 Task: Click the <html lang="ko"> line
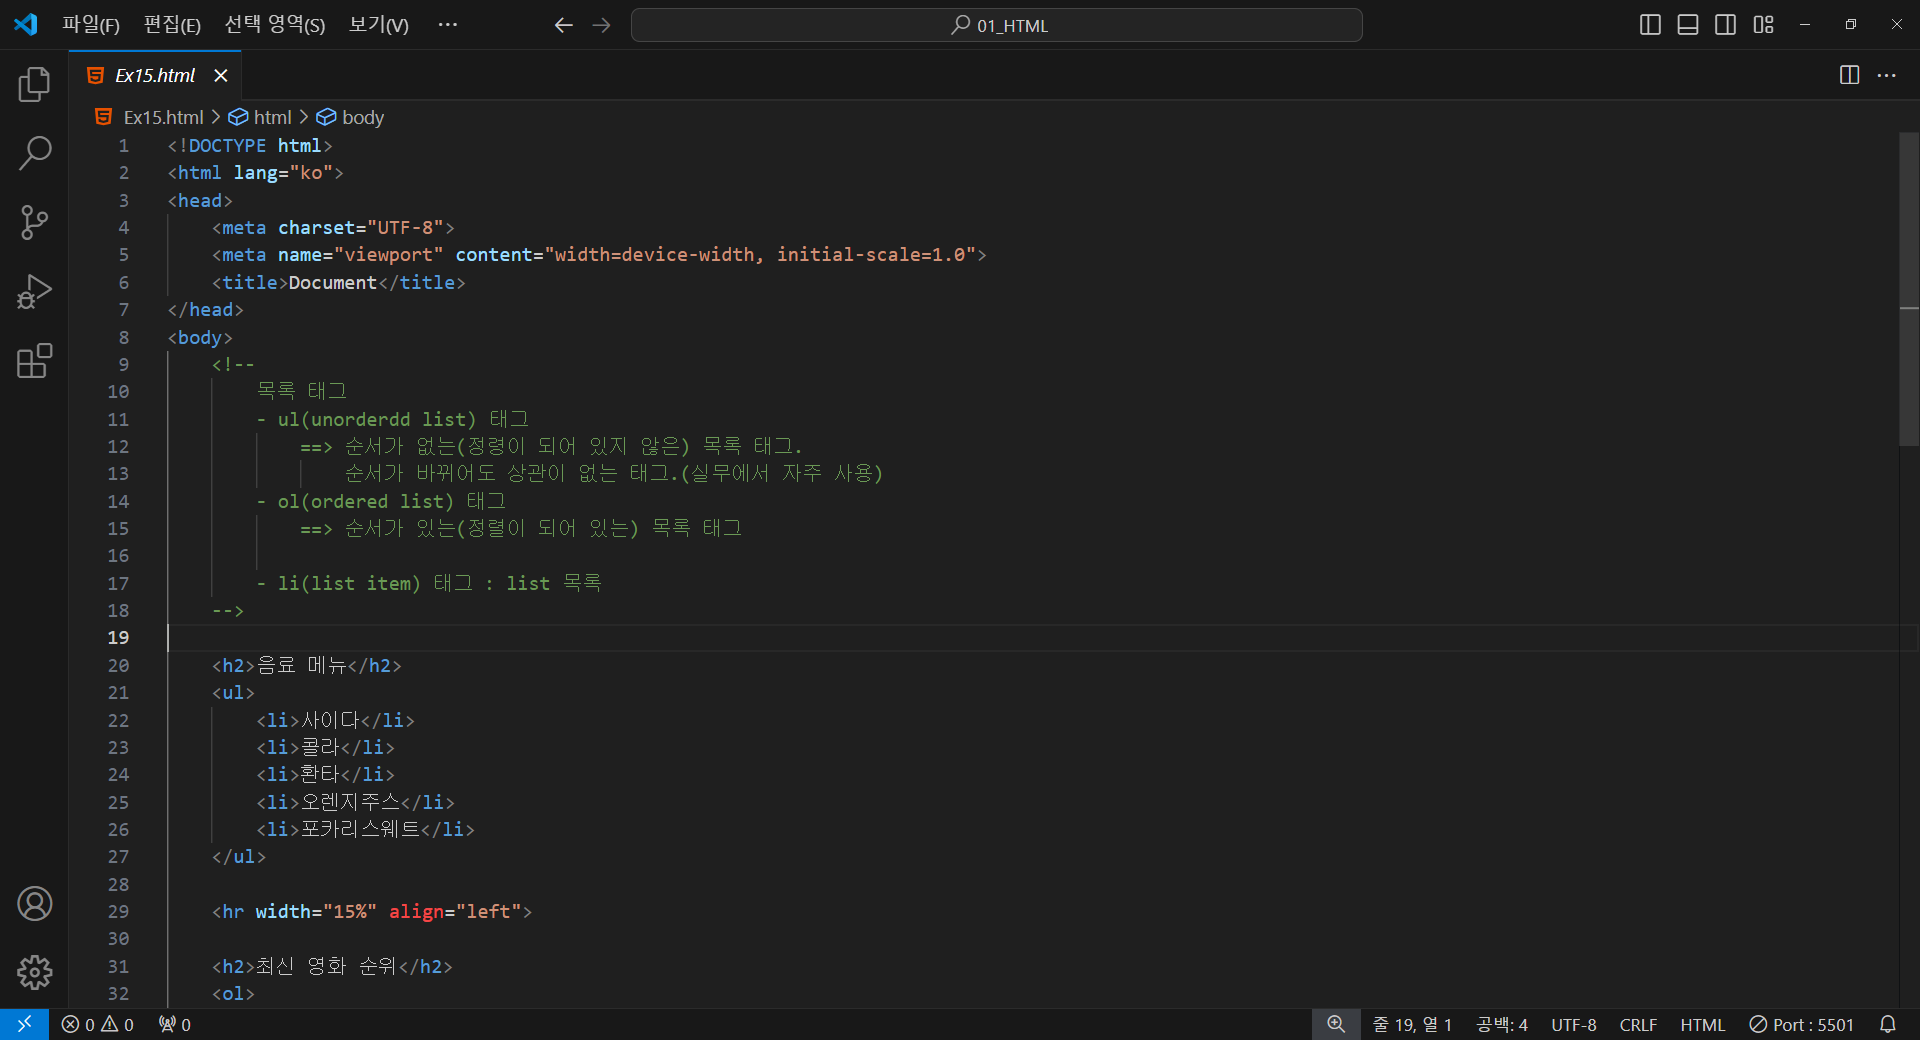255,173
